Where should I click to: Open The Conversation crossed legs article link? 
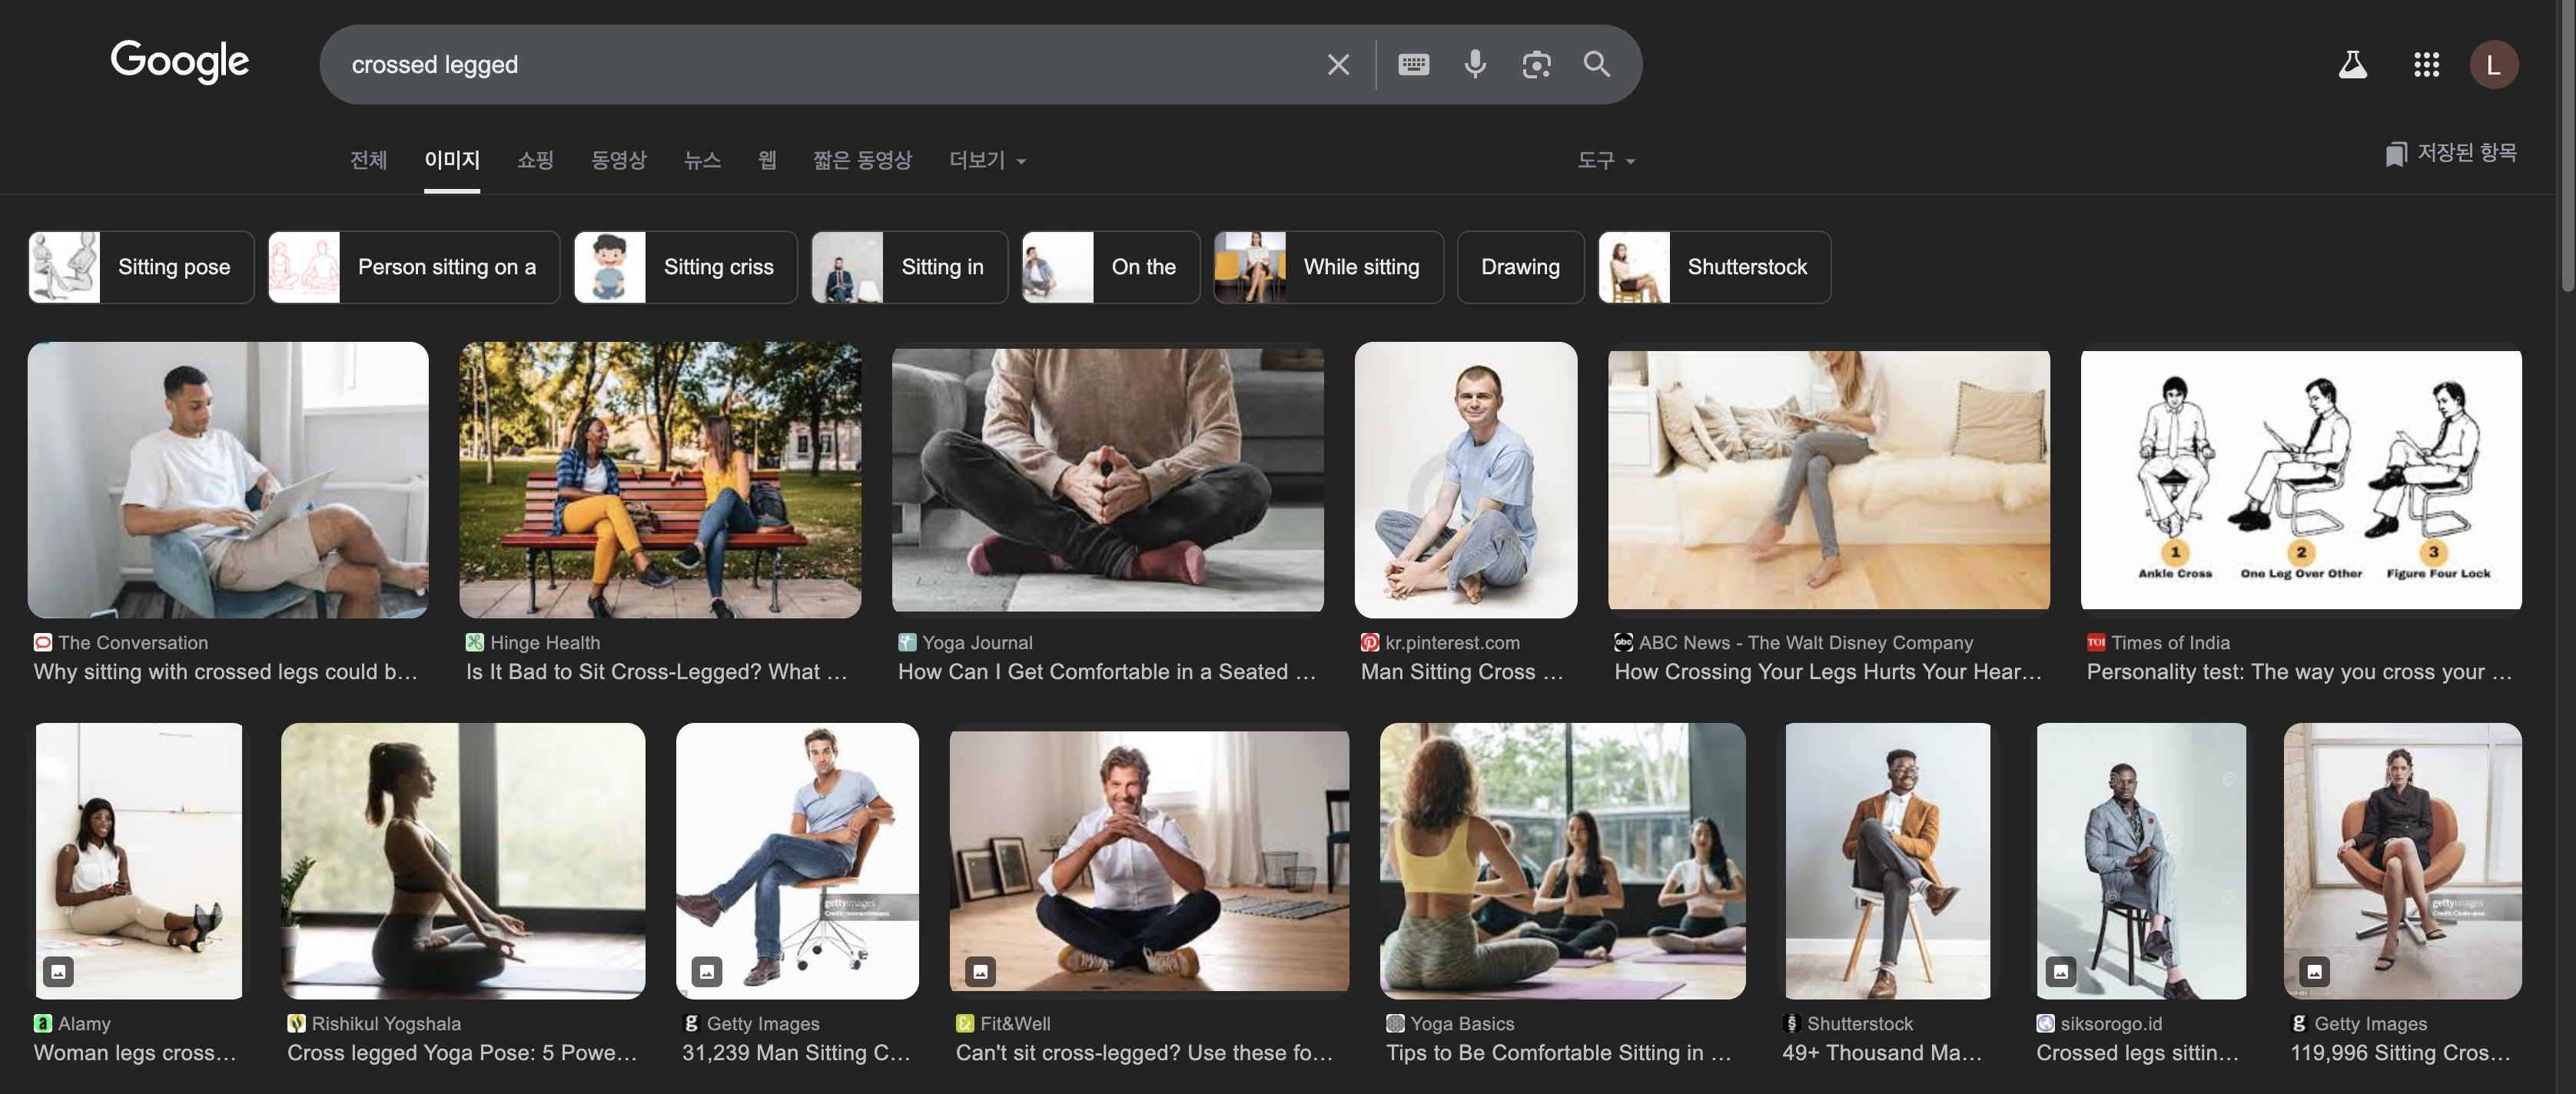(x=225, y=671)
